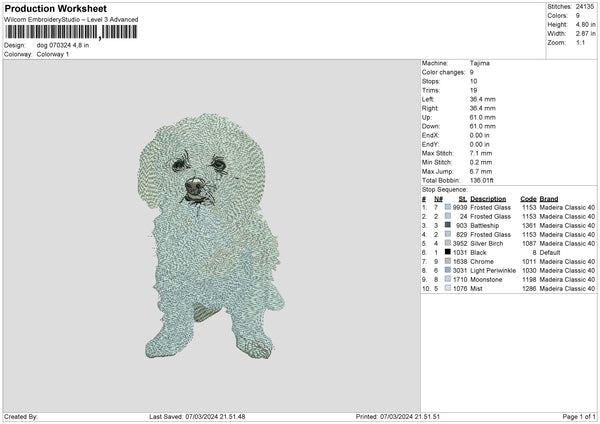Click the "Battleship" description text

pos(484,225)
